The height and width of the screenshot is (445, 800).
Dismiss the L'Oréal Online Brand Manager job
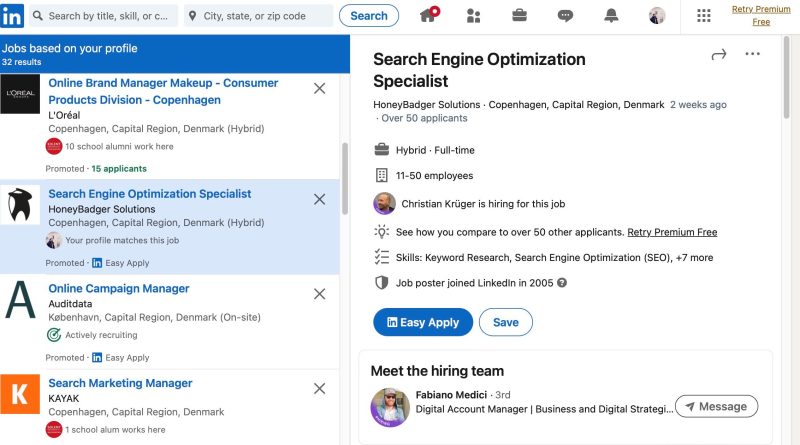coord(319,88)
